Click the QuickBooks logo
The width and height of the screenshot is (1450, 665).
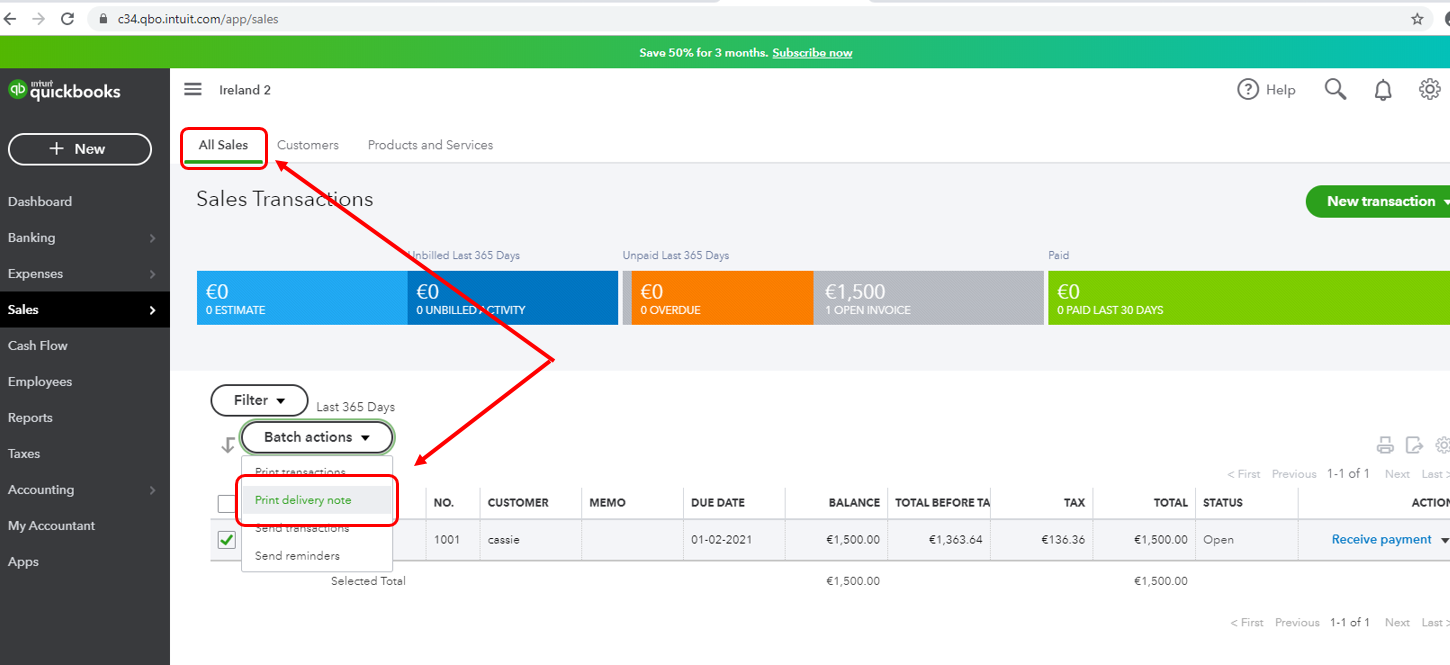point(64,90)
